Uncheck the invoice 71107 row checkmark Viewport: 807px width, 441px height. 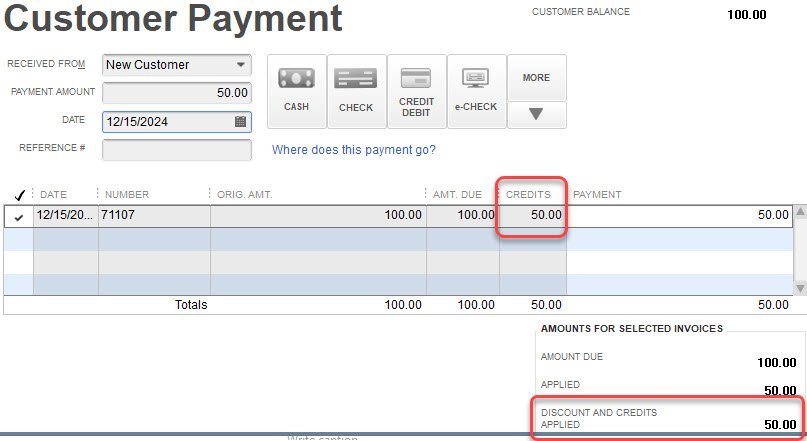[x=19, y=216]
